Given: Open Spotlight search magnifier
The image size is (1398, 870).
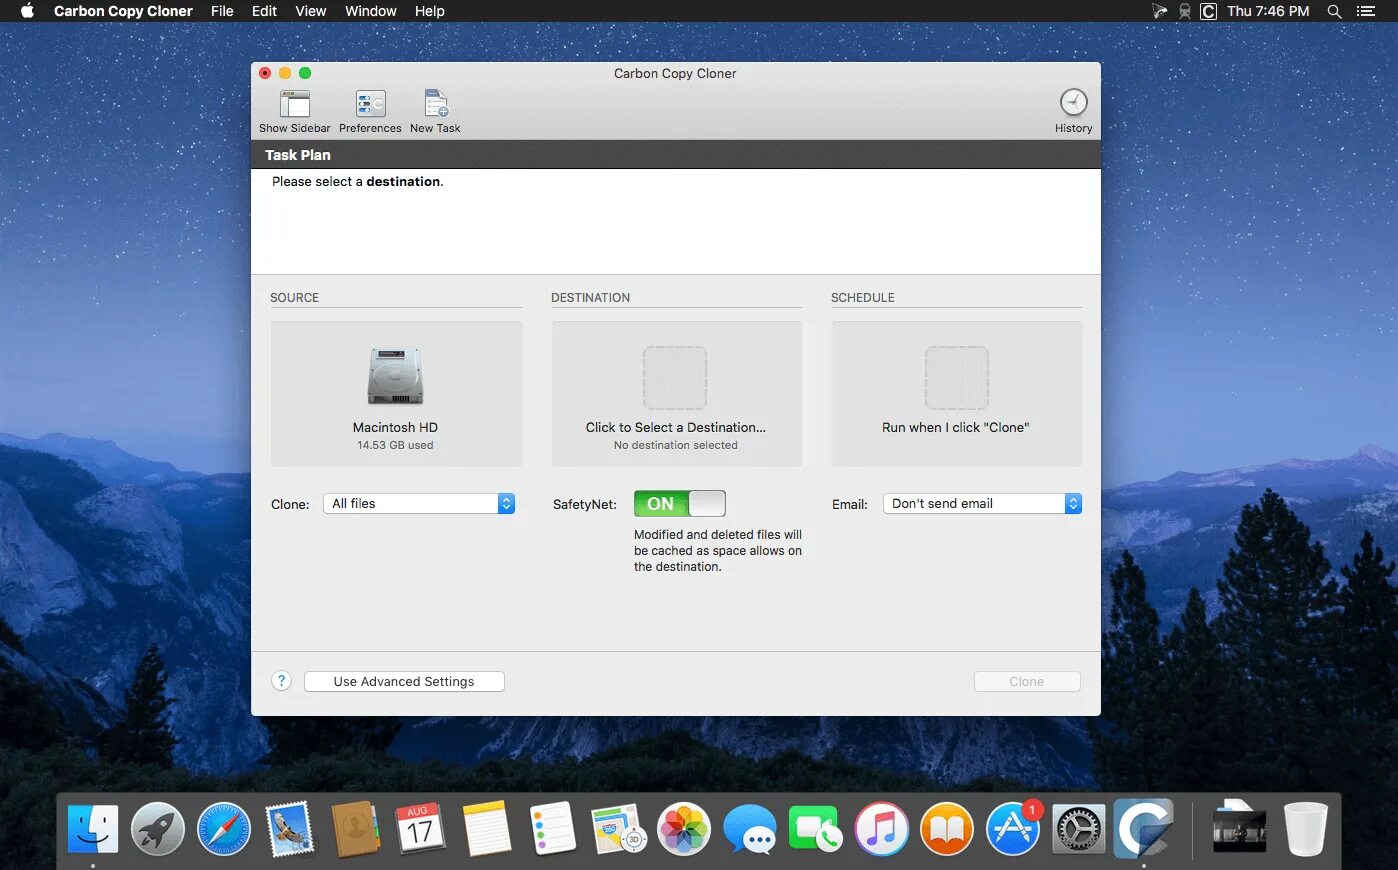Looking at the screenshot, I should (1334, 11).
